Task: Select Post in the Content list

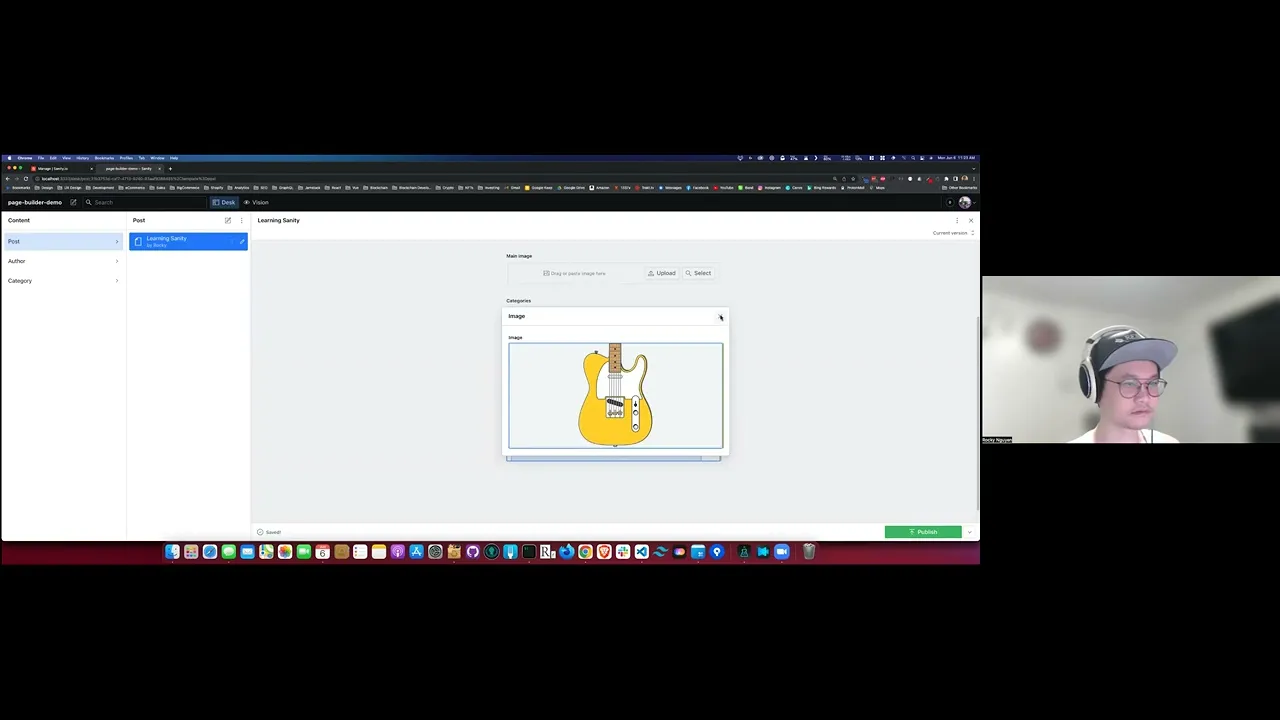Action: [x=62, y=241]
